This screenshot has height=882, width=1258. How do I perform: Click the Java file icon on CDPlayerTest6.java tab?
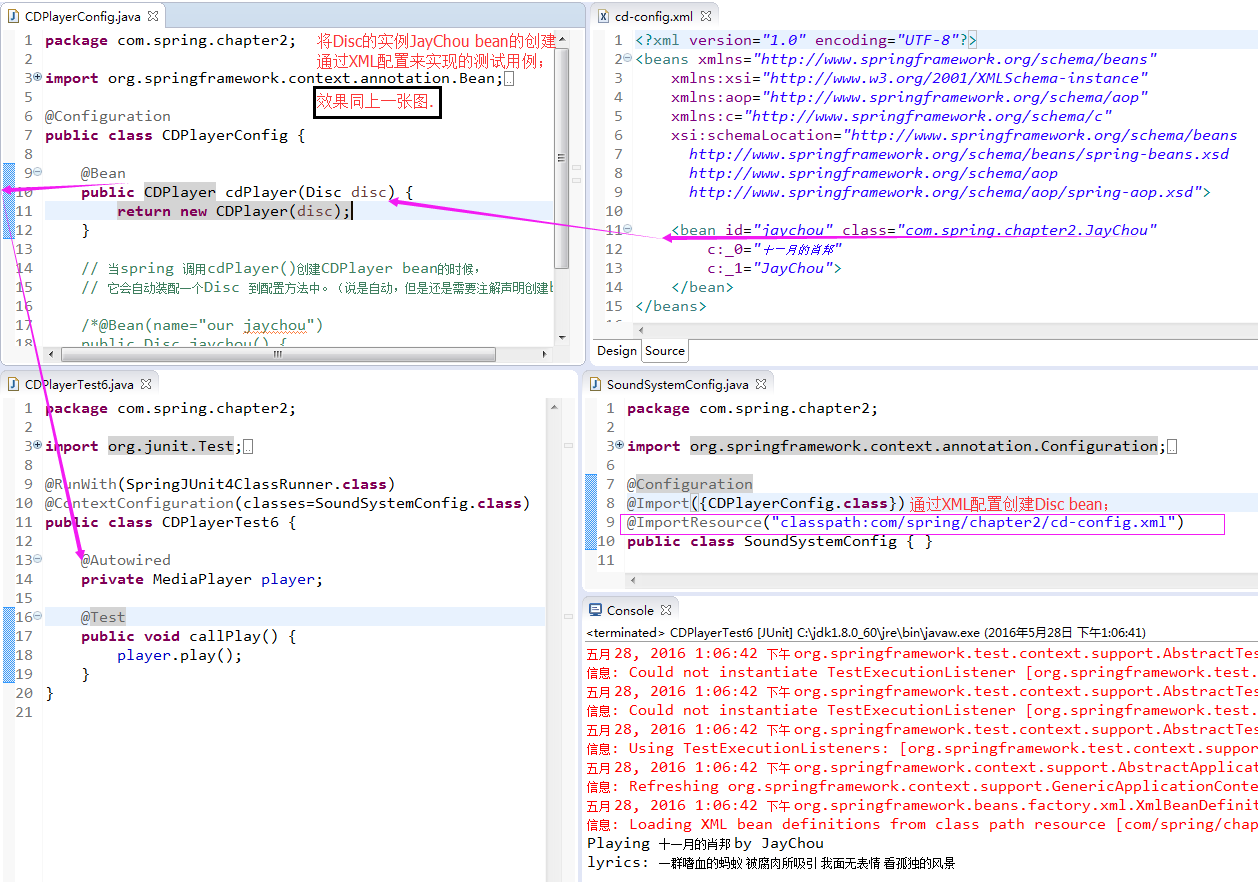(x=14, y=384)
